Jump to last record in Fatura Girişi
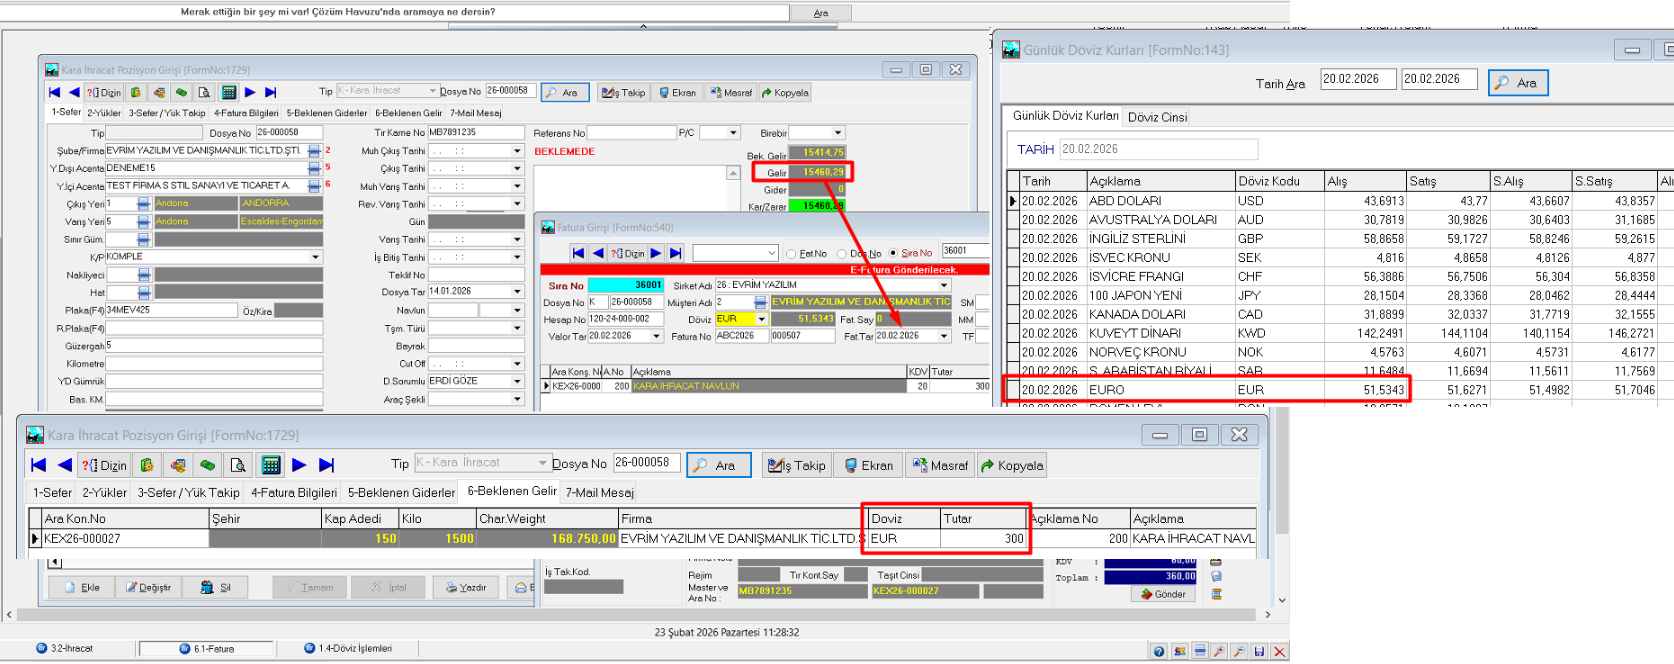 [676, 253]
